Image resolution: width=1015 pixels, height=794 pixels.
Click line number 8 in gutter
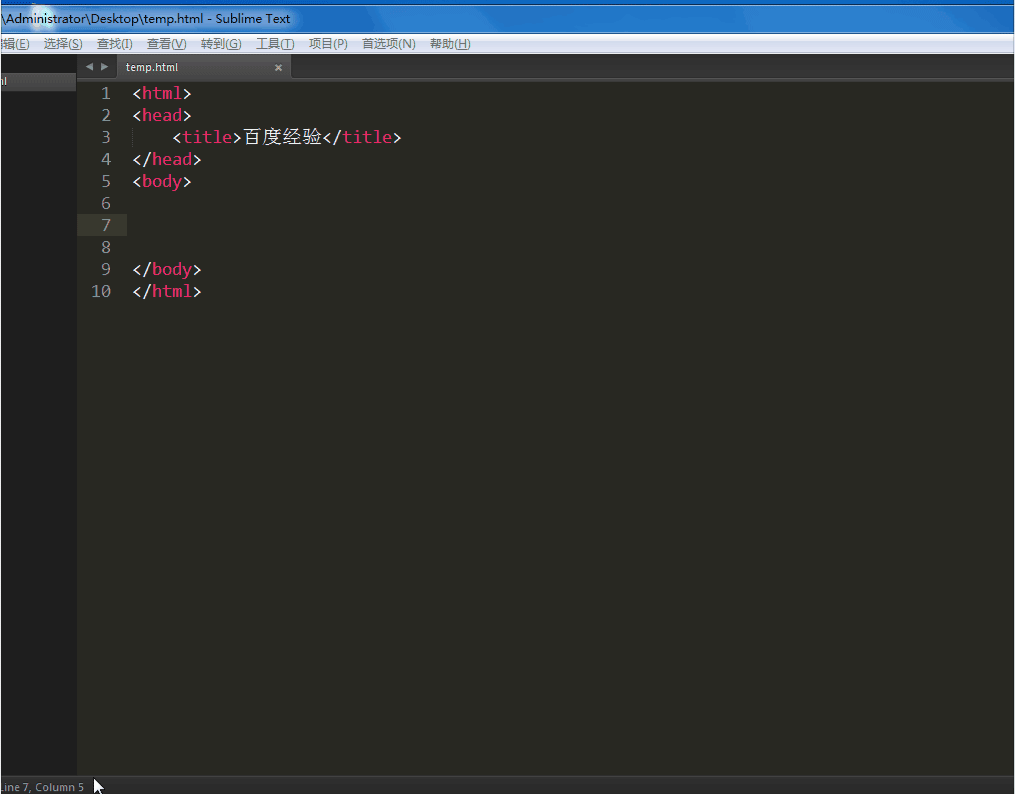(x=106, y=247)
